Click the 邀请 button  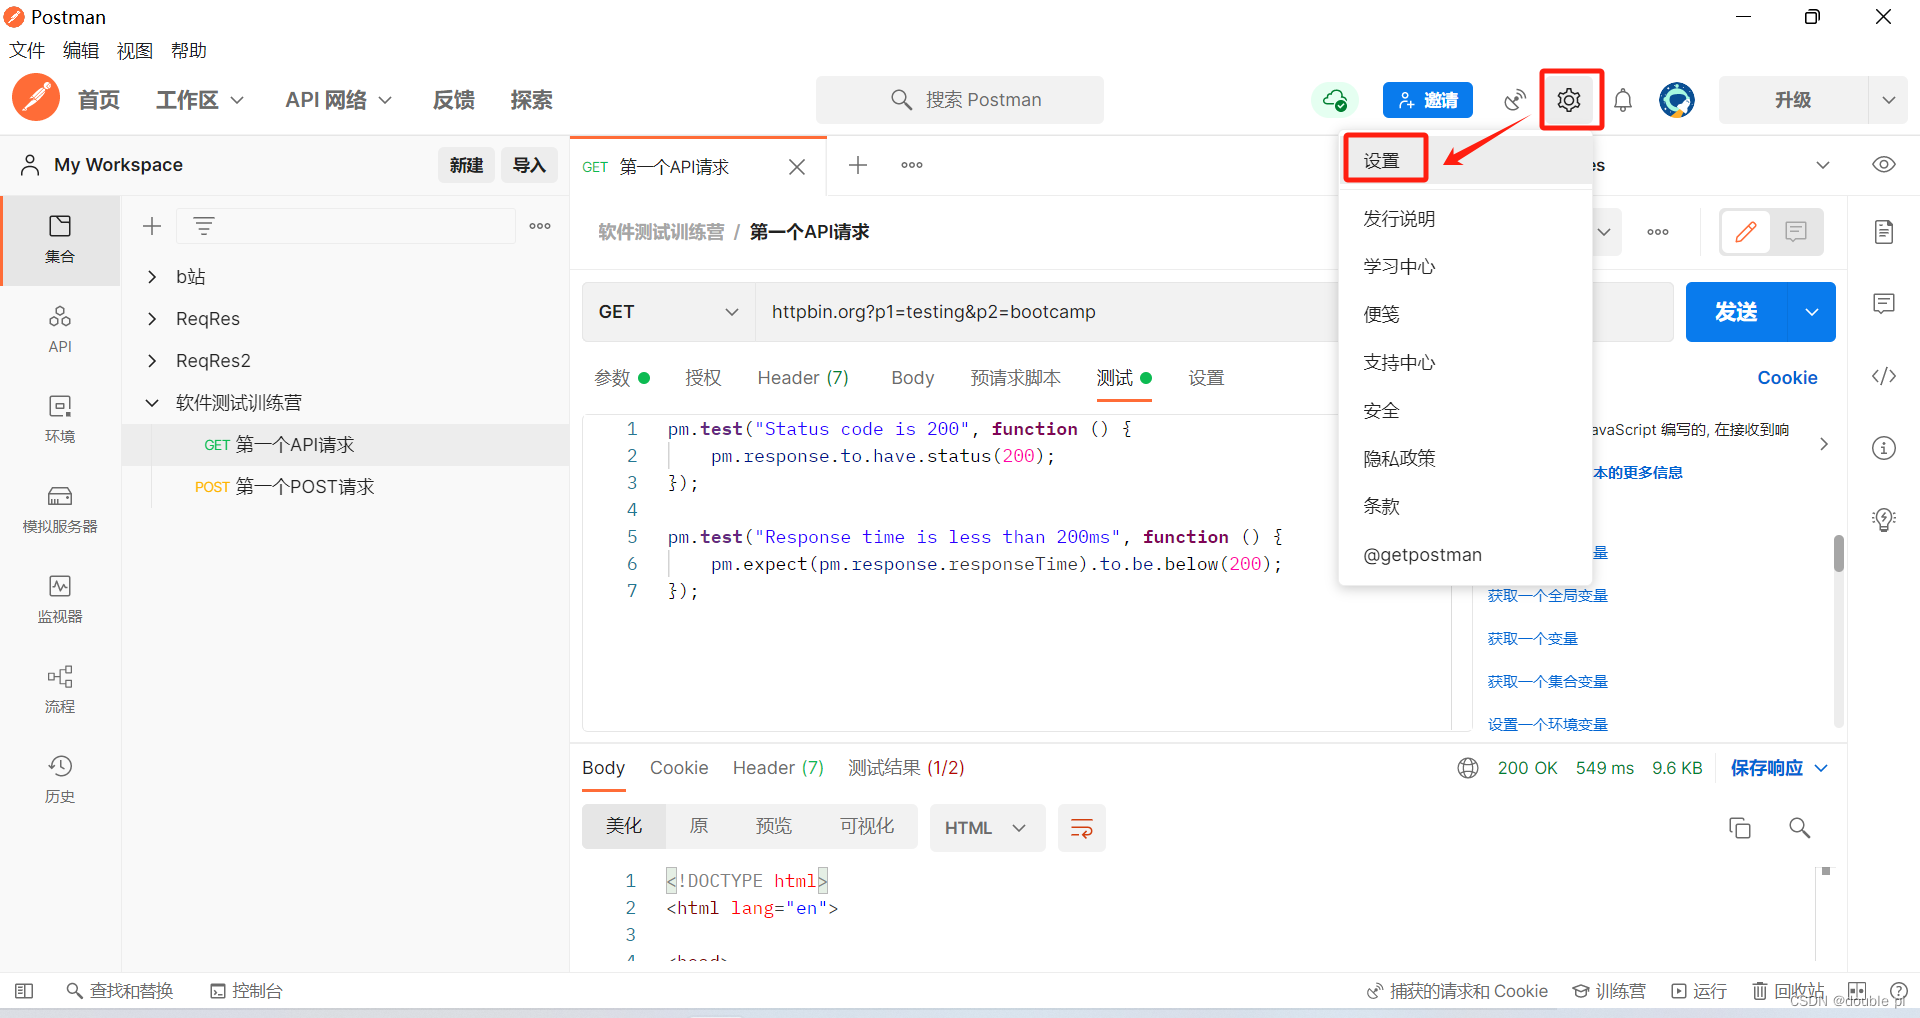(1428, 100)
